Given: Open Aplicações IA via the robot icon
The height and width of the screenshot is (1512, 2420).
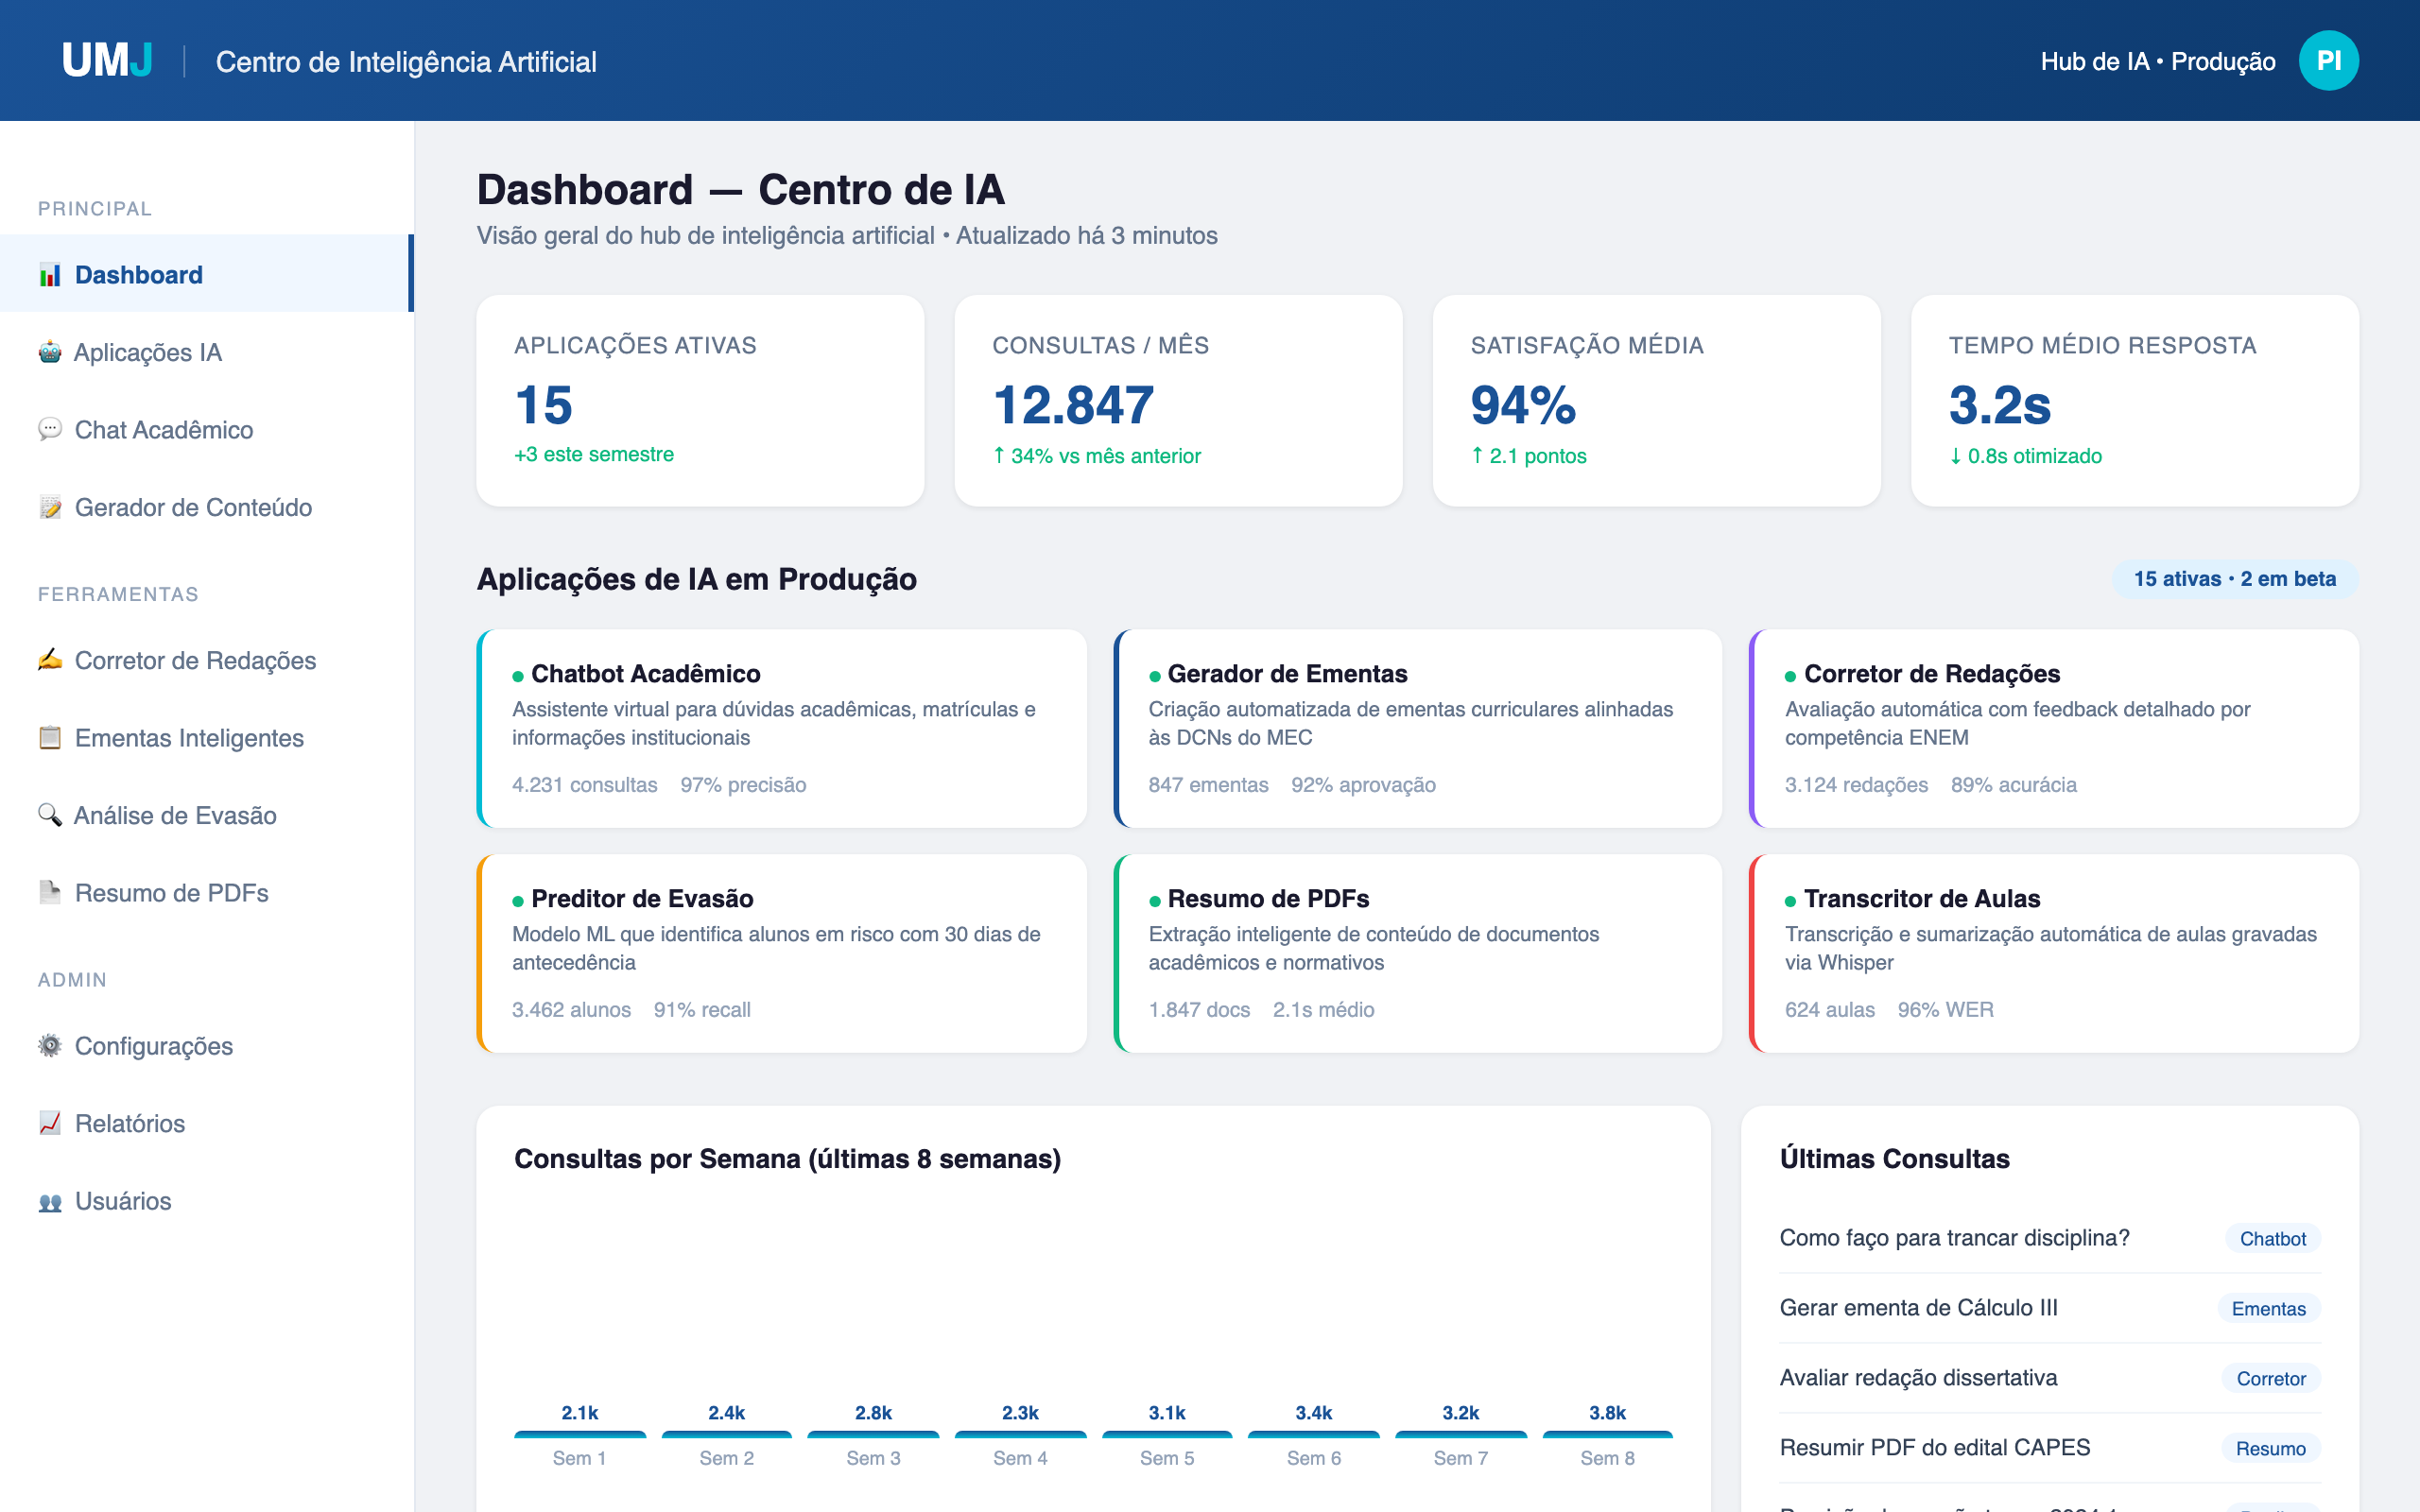Looking at the screenshot, I should click(49, 352).
